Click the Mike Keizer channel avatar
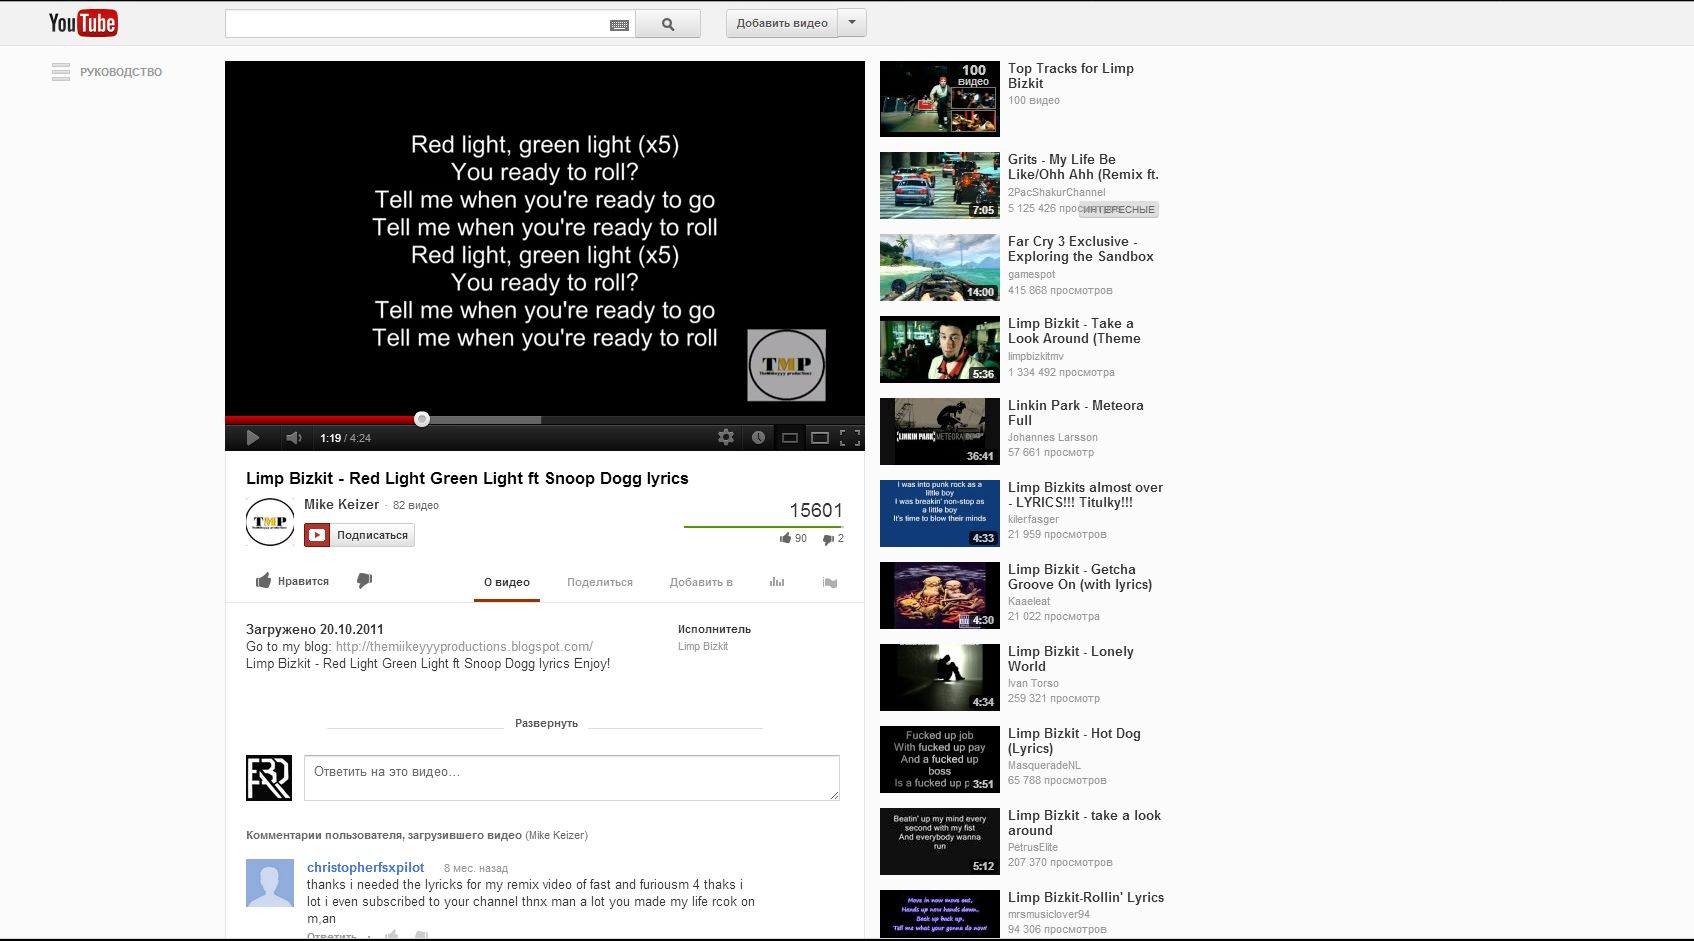Viewport: 1694px width, 941px height. pos(270,522)
